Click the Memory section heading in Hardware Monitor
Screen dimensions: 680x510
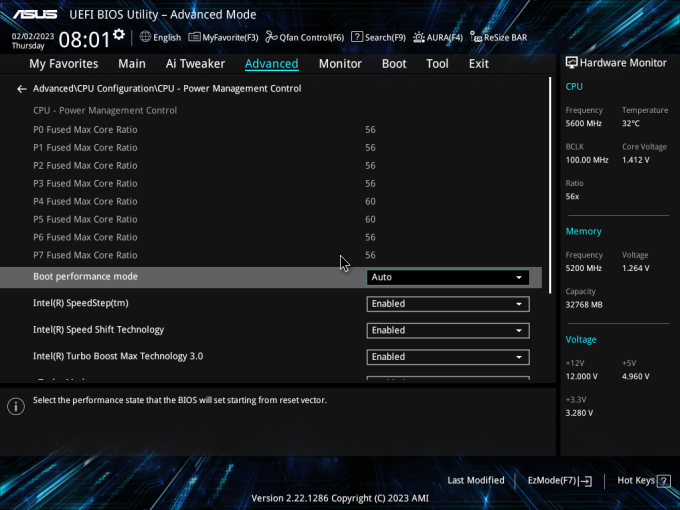(x=583, y=232)
